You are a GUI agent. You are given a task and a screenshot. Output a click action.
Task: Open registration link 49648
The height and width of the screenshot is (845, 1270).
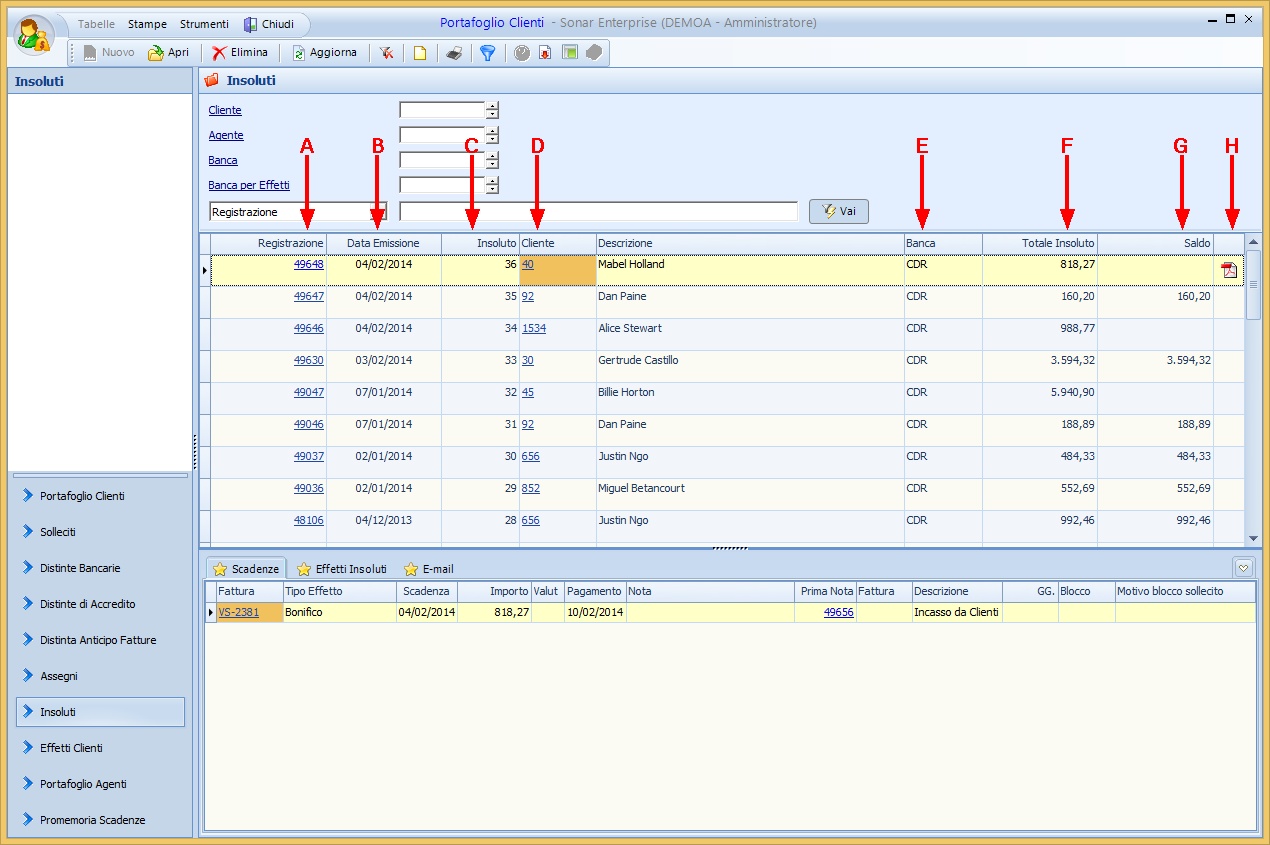(306, 264)
